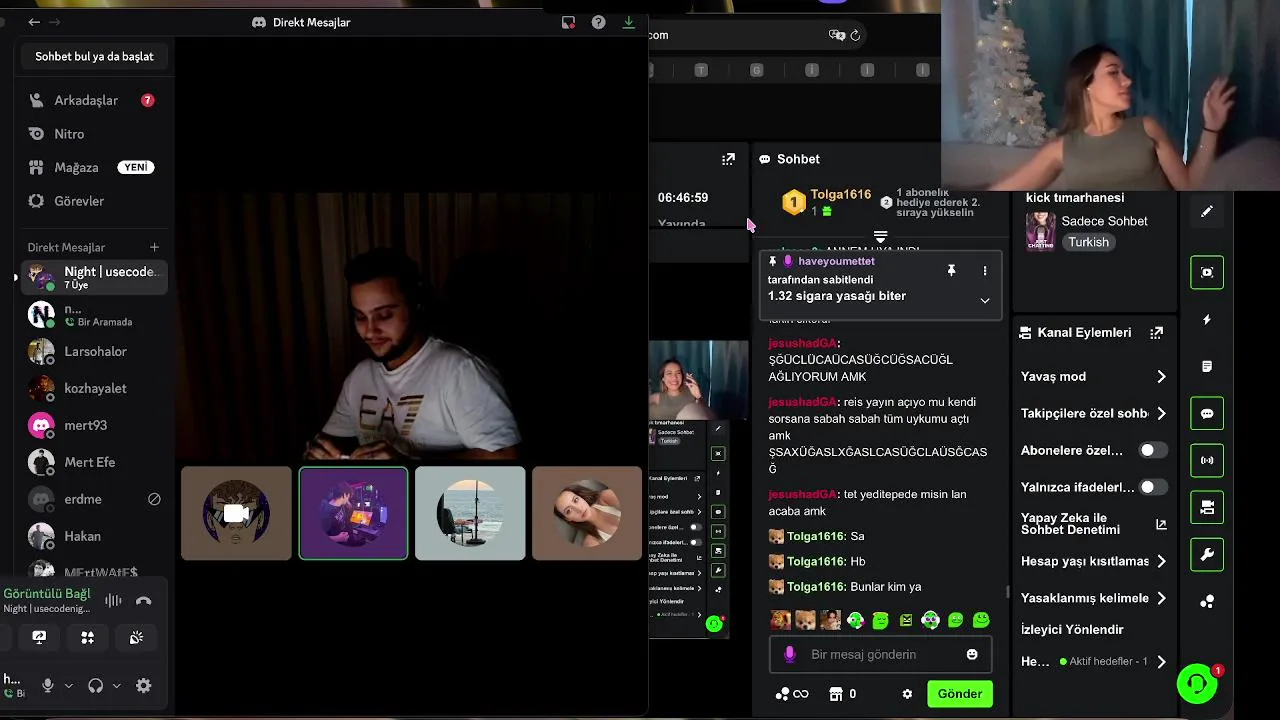
Task: Open headphone output options chevron
Action: (x=116, y=686)
